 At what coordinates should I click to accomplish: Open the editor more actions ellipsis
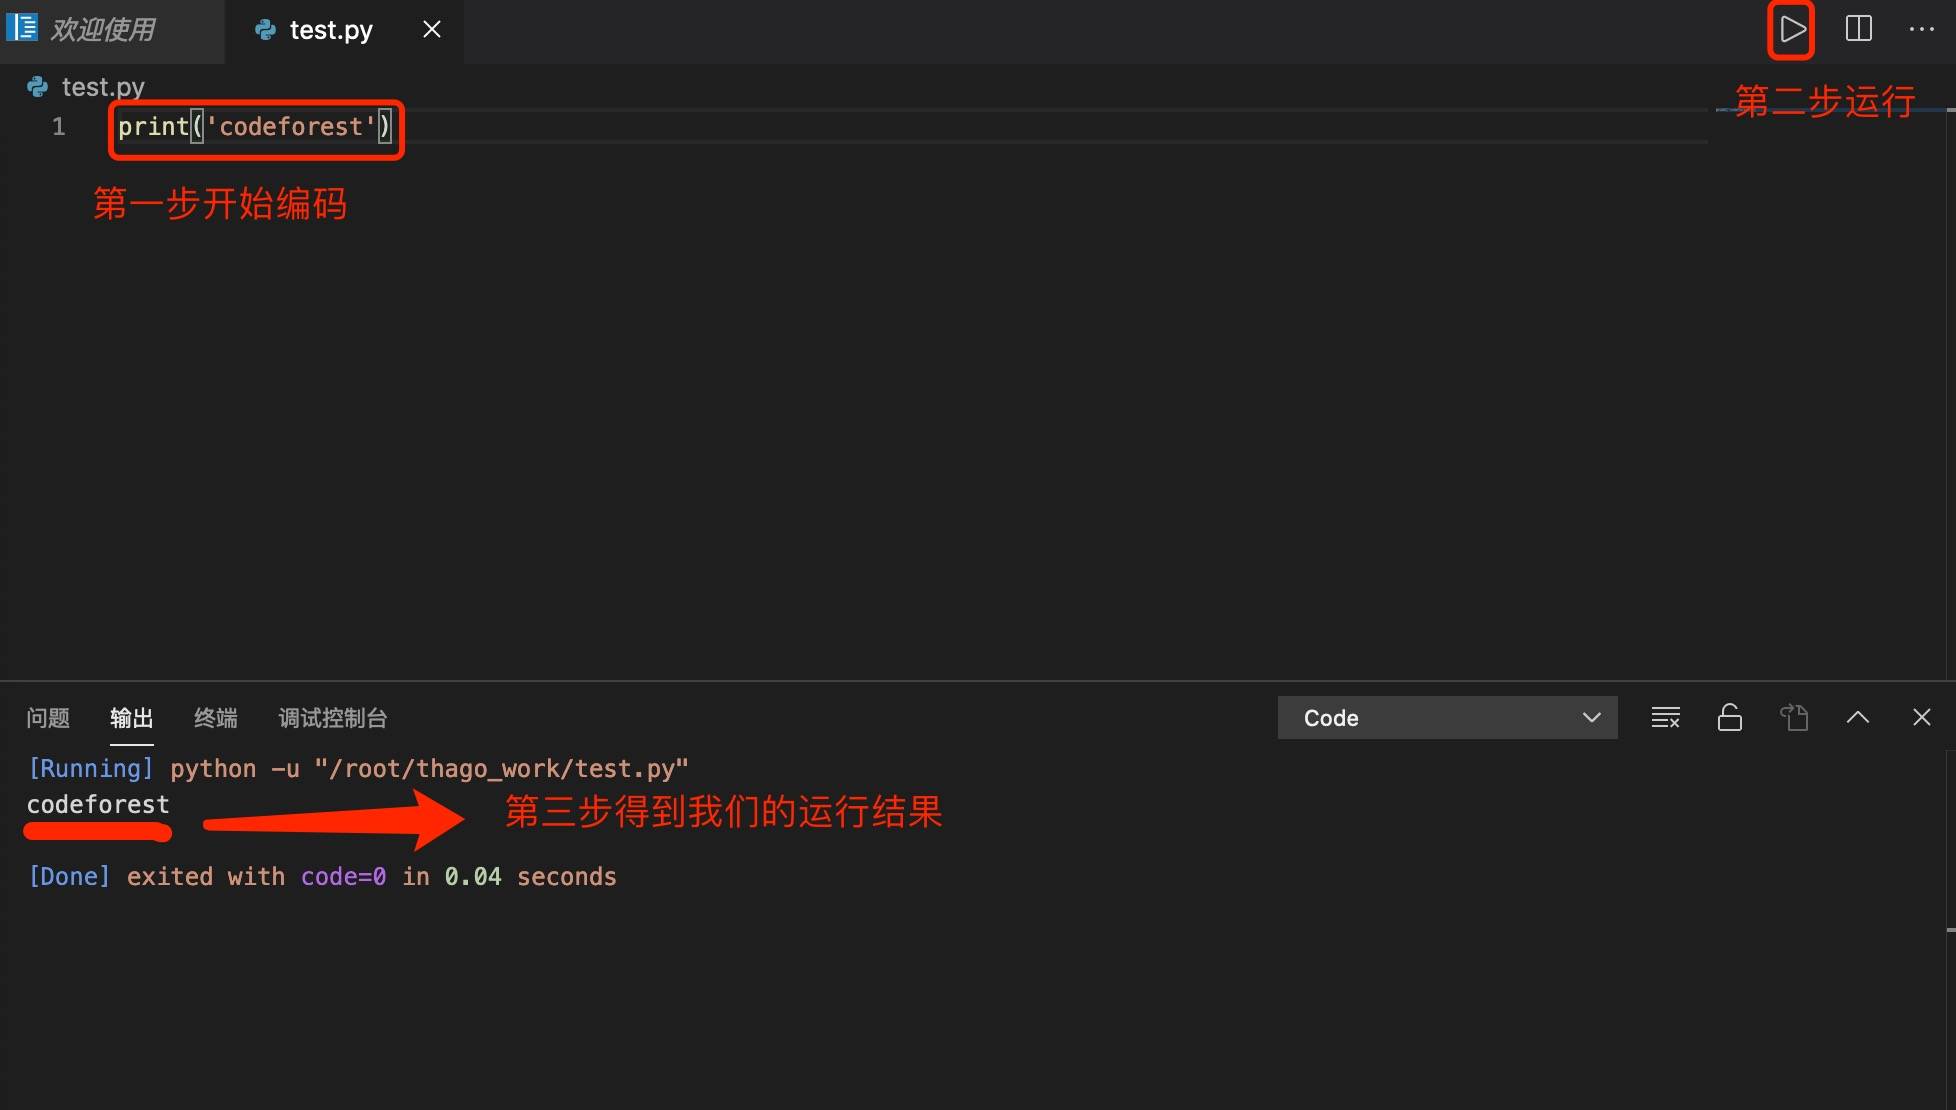(1921, 29)
